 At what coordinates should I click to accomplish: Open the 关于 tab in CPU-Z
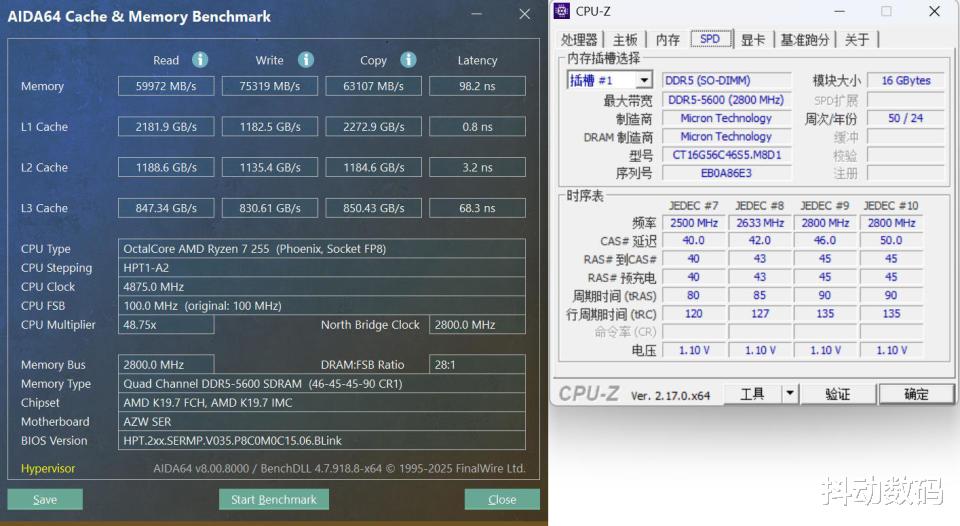(x=857, y=40)
